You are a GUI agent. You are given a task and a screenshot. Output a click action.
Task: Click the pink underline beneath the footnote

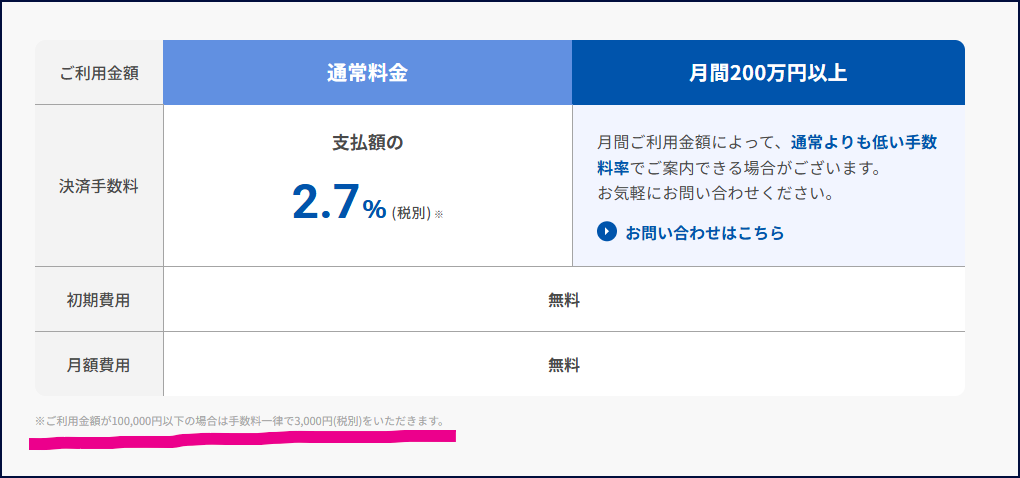tap(240, 439)
